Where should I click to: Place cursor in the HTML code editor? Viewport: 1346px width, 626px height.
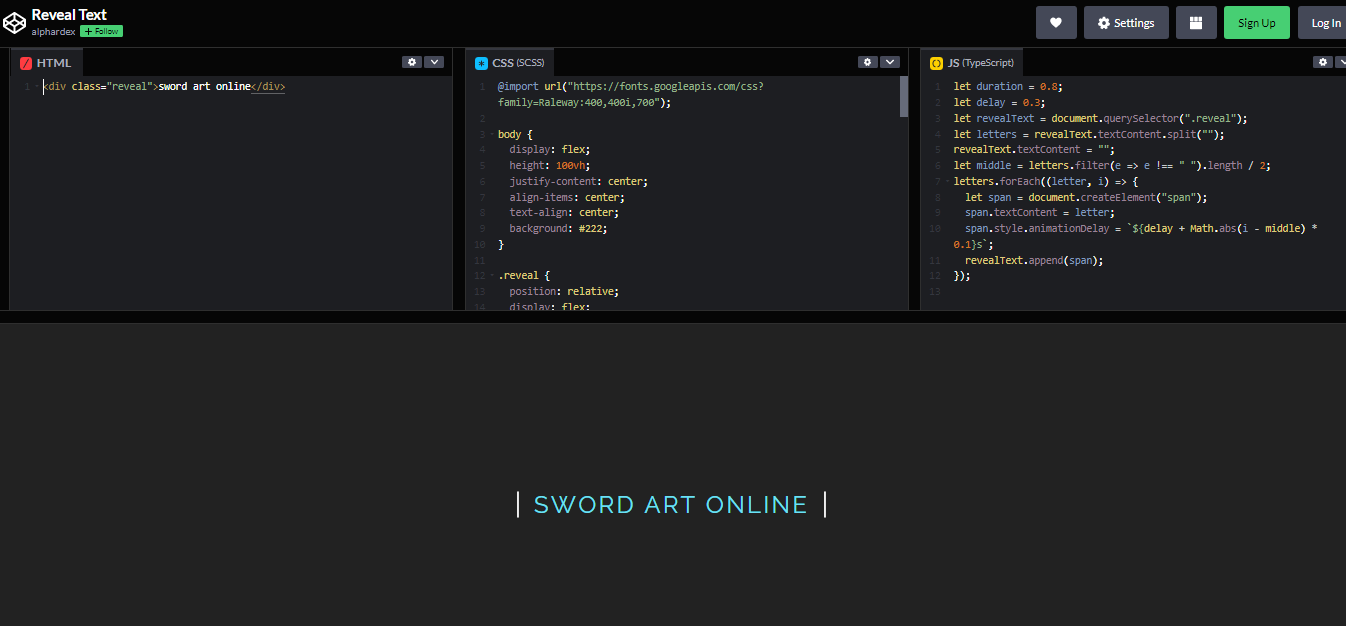200,150
